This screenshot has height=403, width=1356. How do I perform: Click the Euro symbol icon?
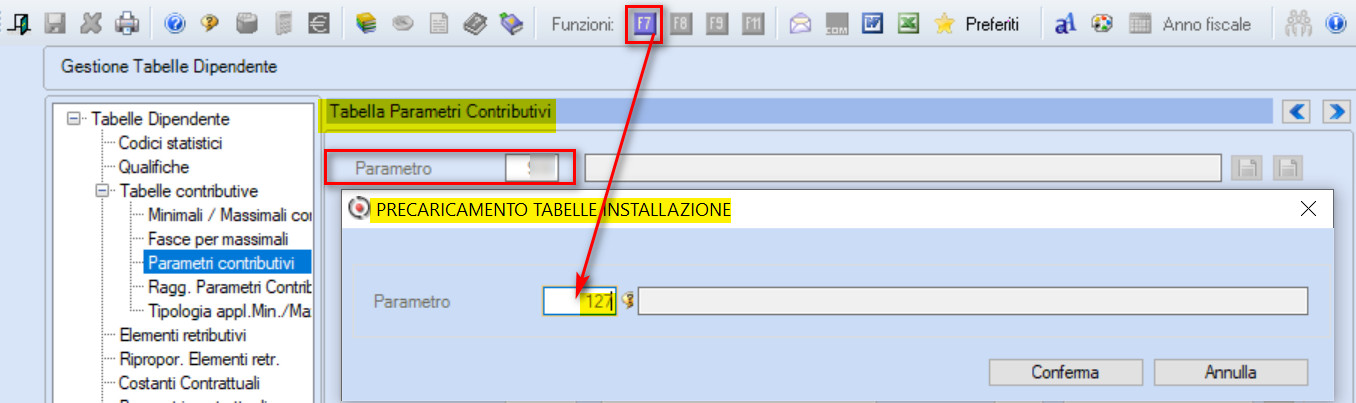coord(320,22)
